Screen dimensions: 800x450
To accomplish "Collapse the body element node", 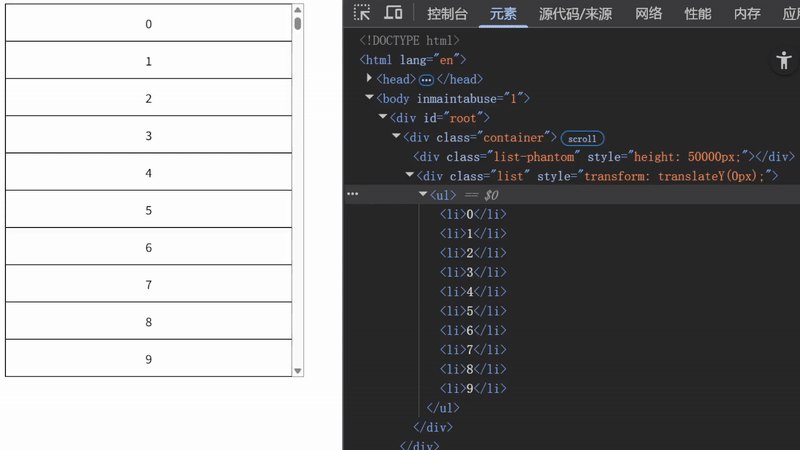I will (x=370, y=98).
